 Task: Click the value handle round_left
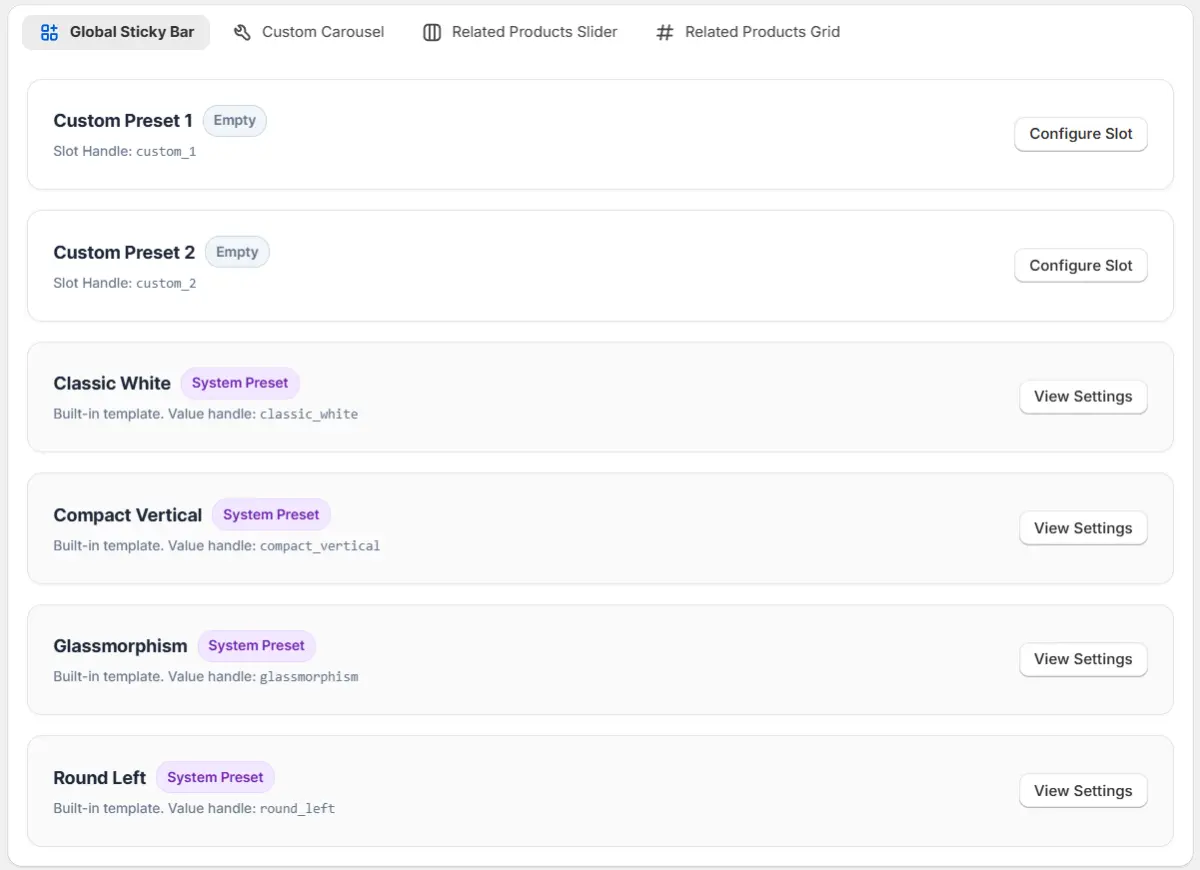pos(298,809)
